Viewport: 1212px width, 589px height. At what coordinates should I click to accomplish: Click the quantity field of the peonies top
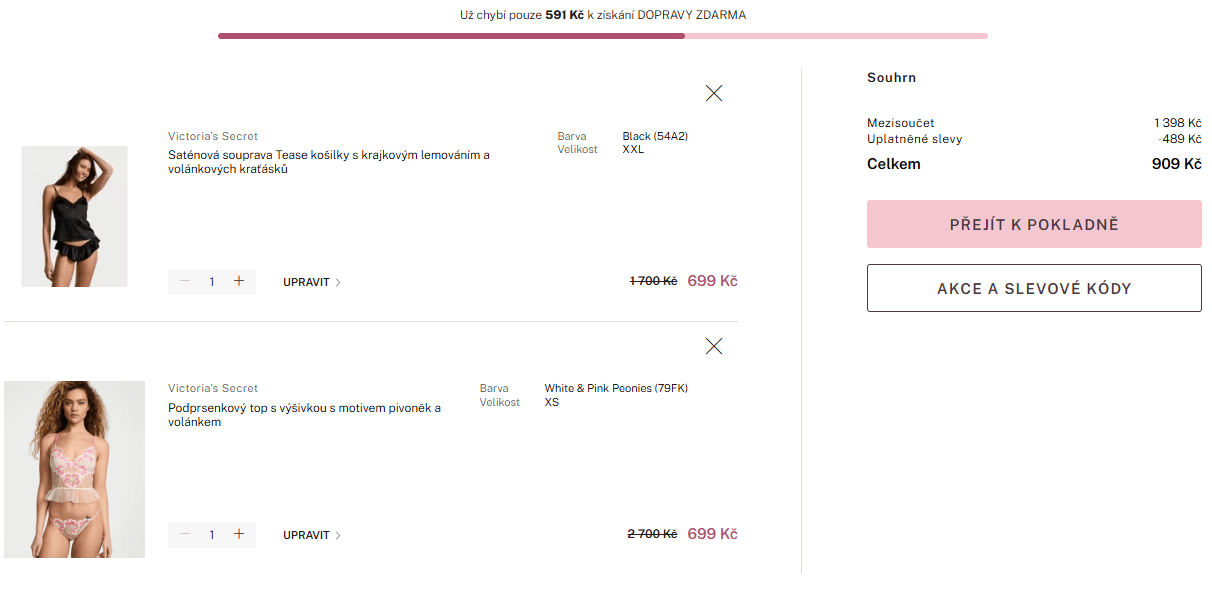pyautogui.click(x=212, y=535)
